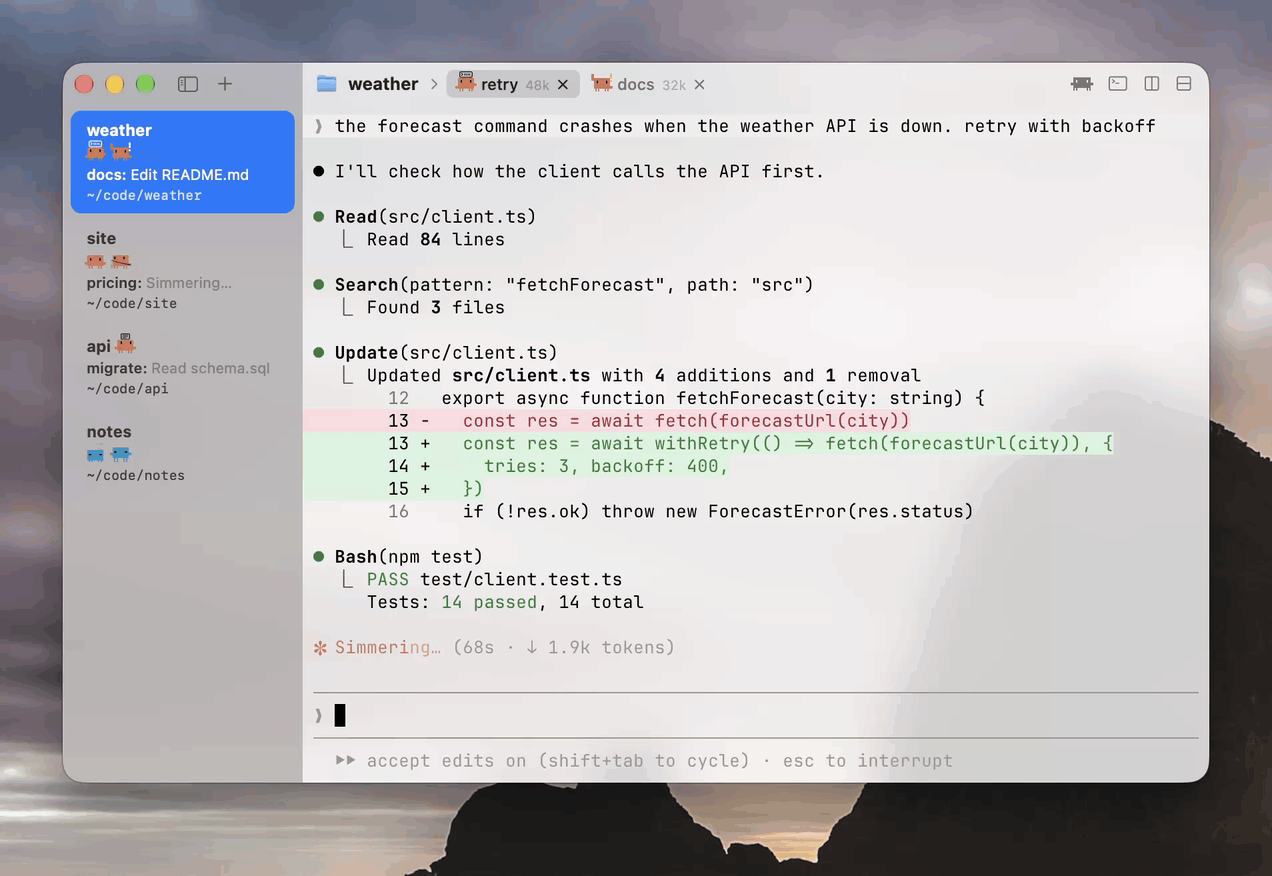
Task: Select the crab icon with the exclamation mark under weather
Action: [121, 151]
